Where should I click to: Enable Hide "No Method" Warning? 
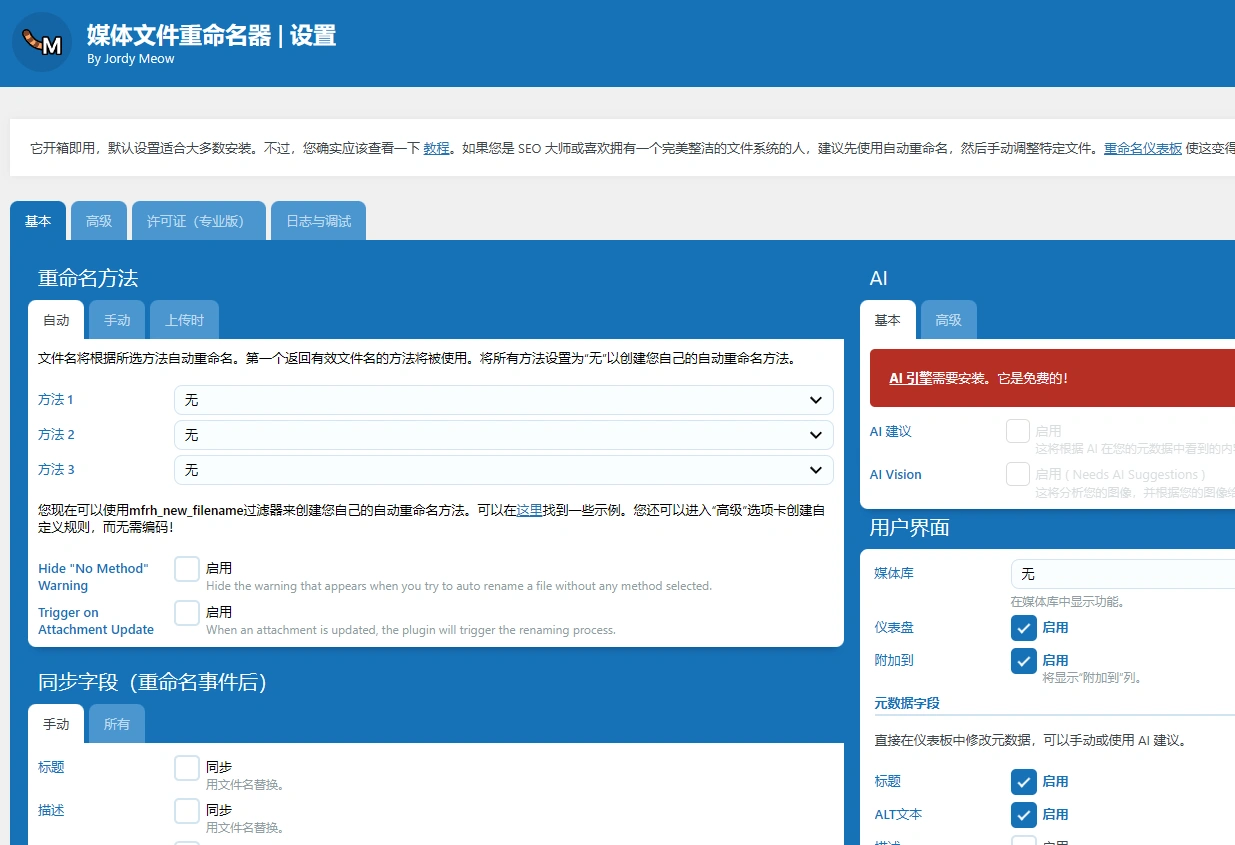(x=186, y=568)
